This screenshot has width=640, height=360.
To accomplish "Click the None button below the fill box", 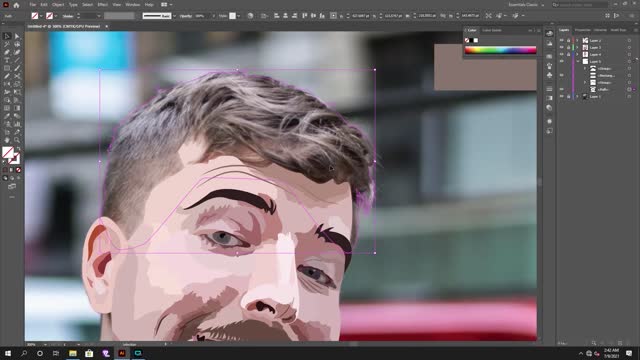I will 18,170.
